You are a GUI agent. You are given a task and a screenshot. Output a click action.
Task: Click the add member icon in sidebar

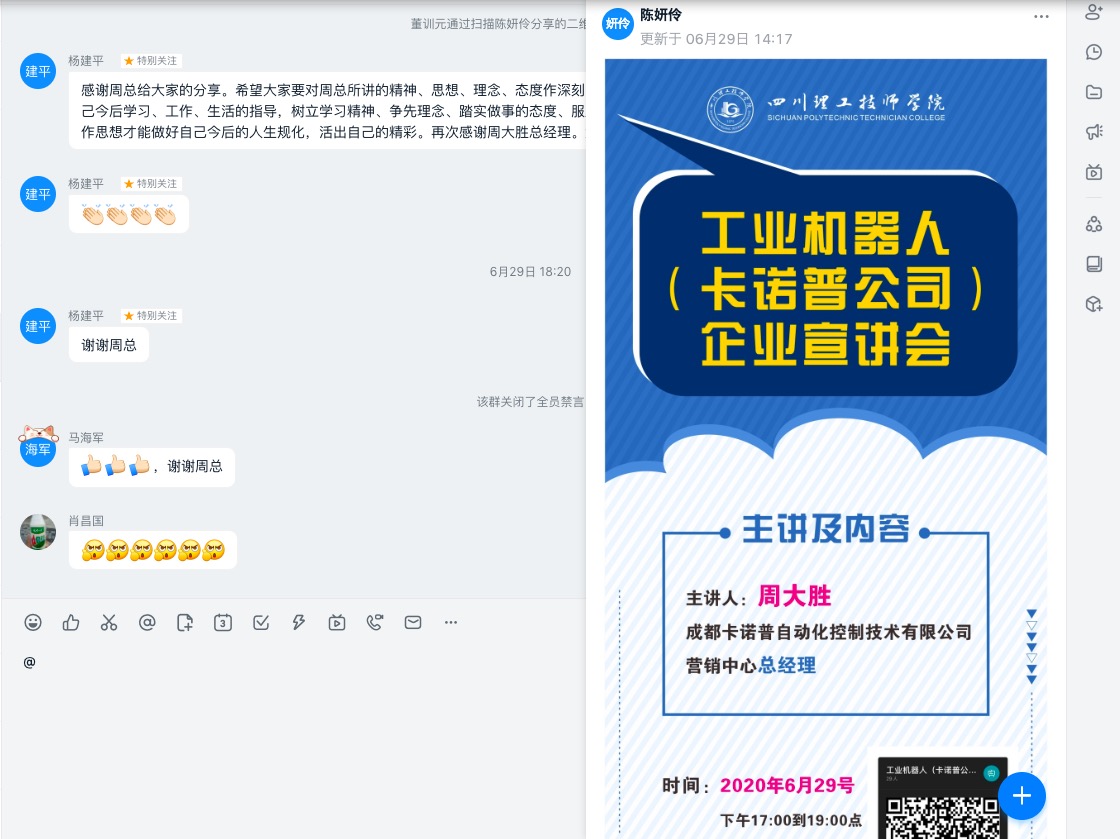click(1094, 11)
